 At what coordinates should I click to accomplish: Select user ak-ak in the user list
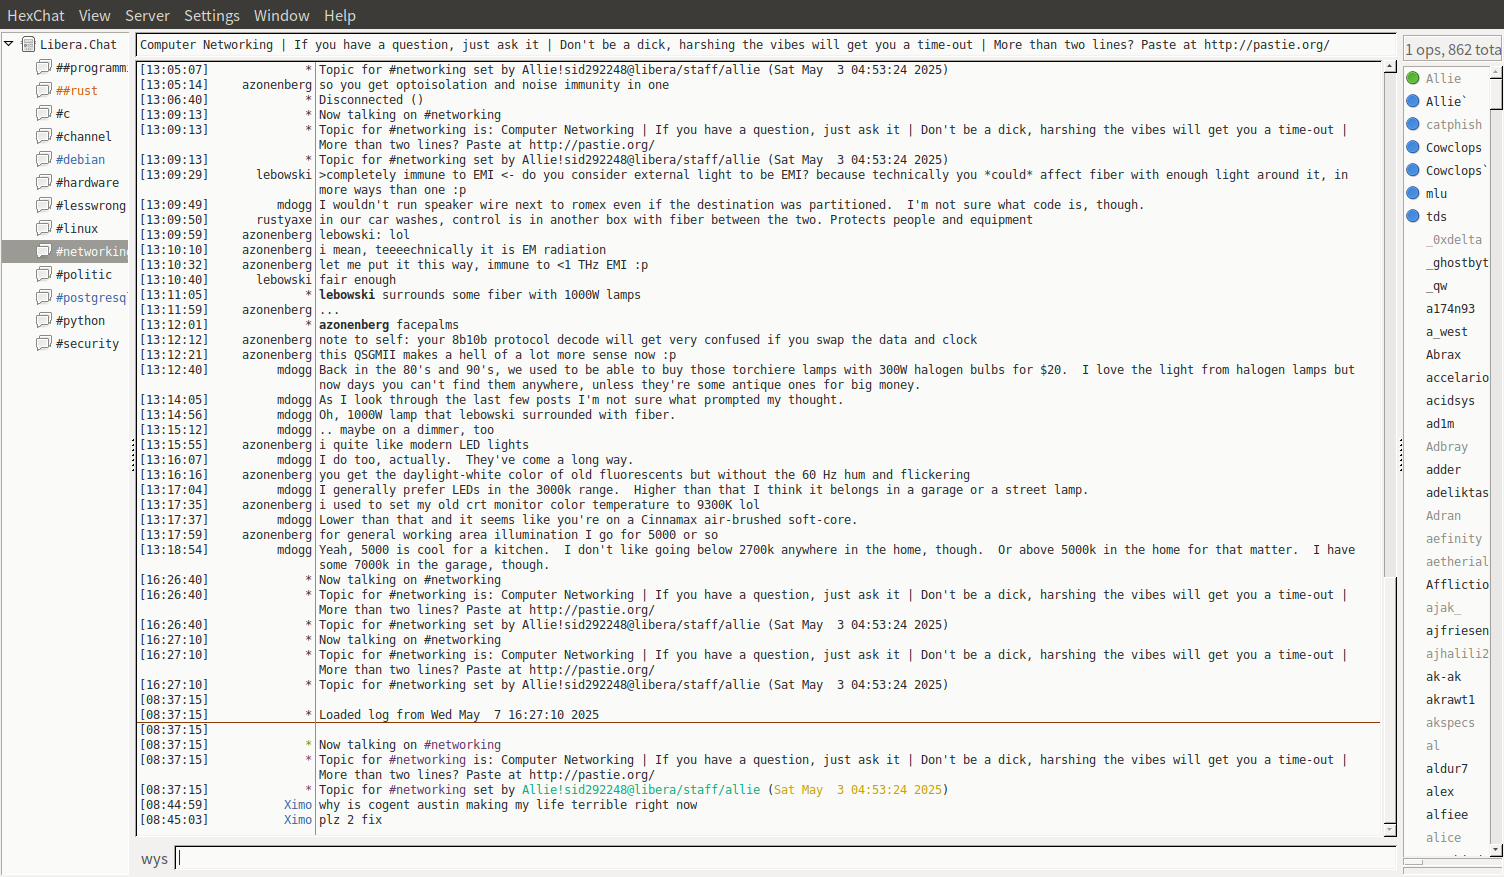(x=1443, y=677)
